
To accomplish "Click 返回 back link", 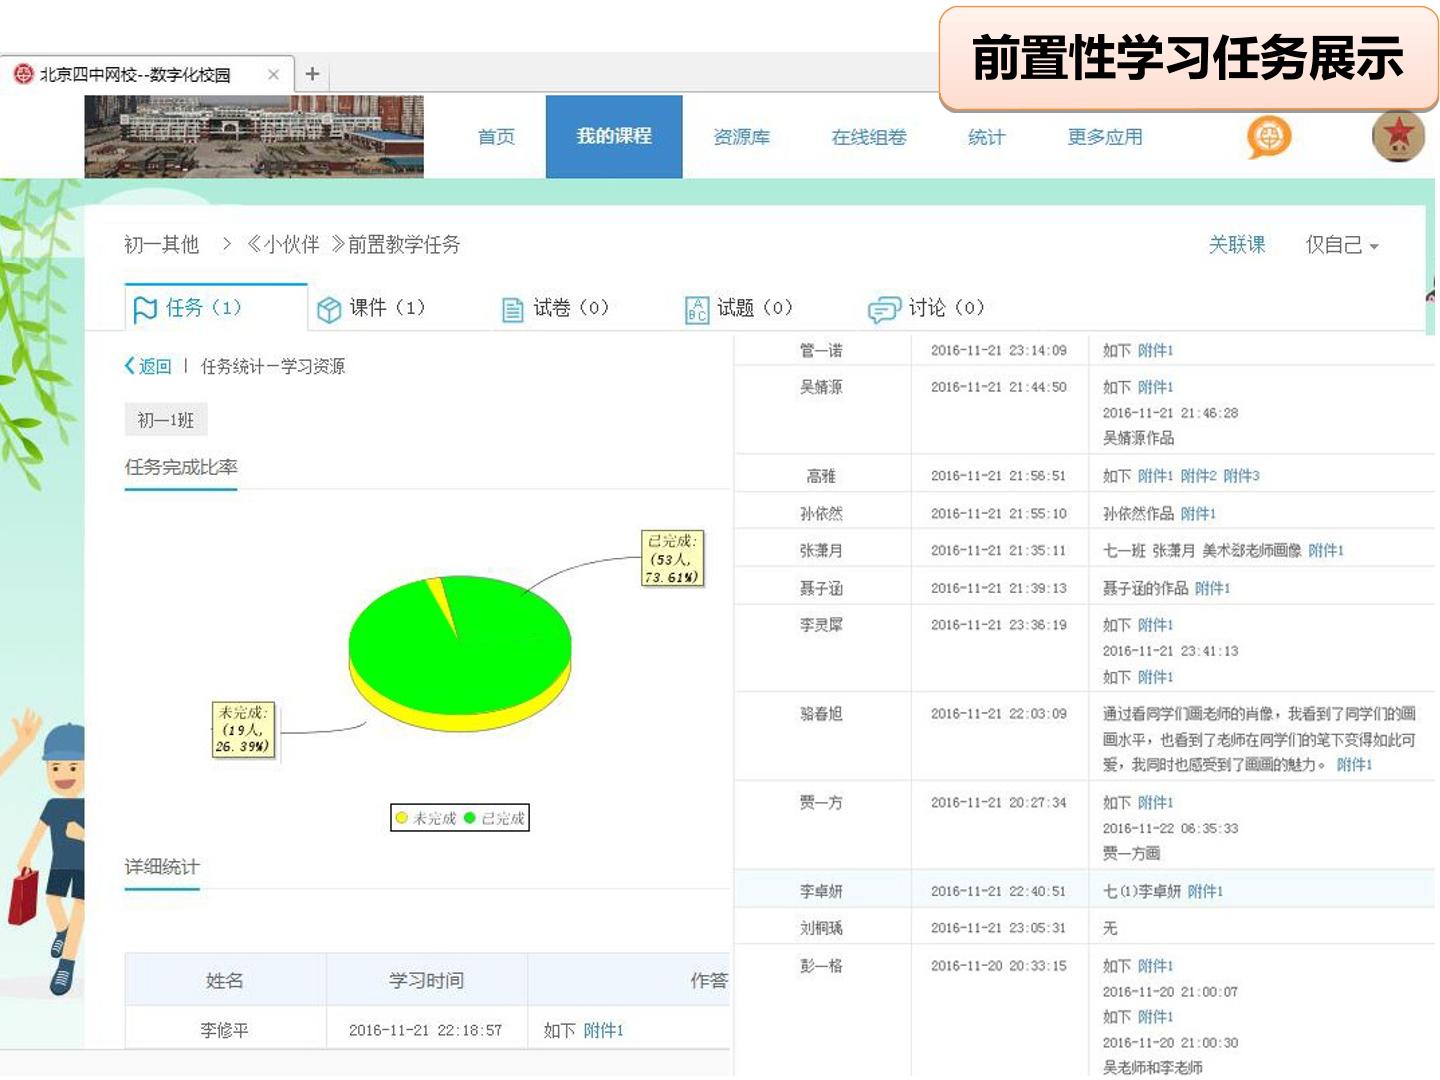I will [x=148, y=367].
